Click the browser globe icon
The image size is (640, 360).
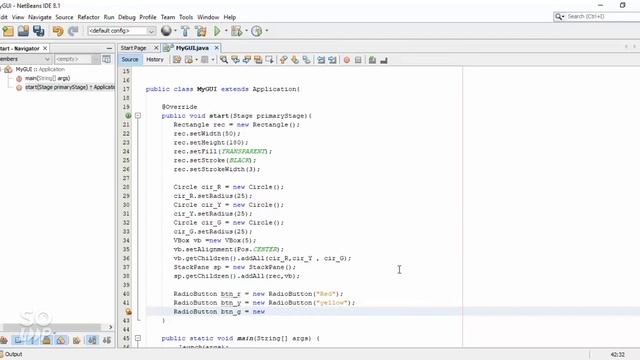166,31
